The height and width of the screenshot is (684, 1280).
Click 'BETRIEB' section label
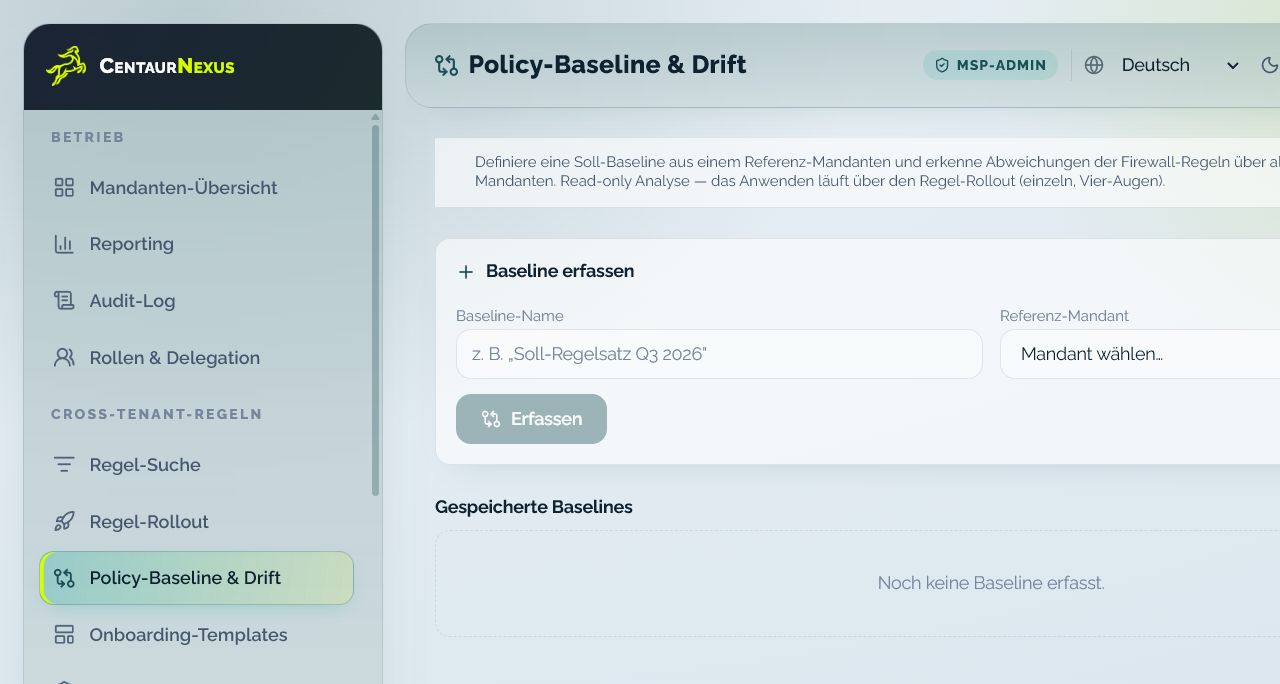pyautogui.click(x=88, y=137)
